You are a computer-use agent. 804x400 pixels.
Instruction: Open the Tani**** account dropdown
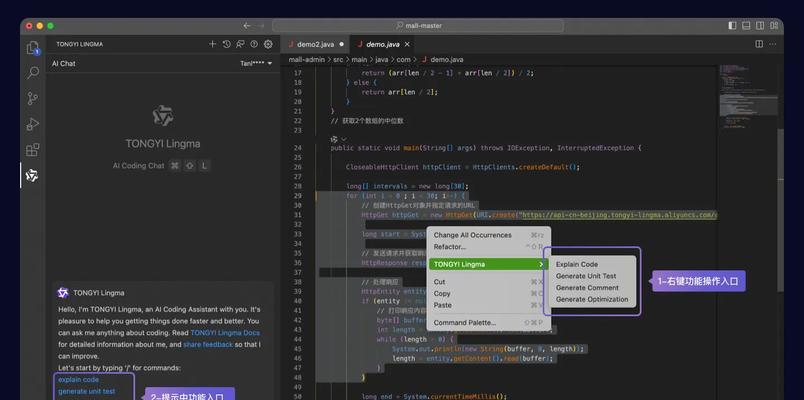pyautogui.click(x=256, y=64)
